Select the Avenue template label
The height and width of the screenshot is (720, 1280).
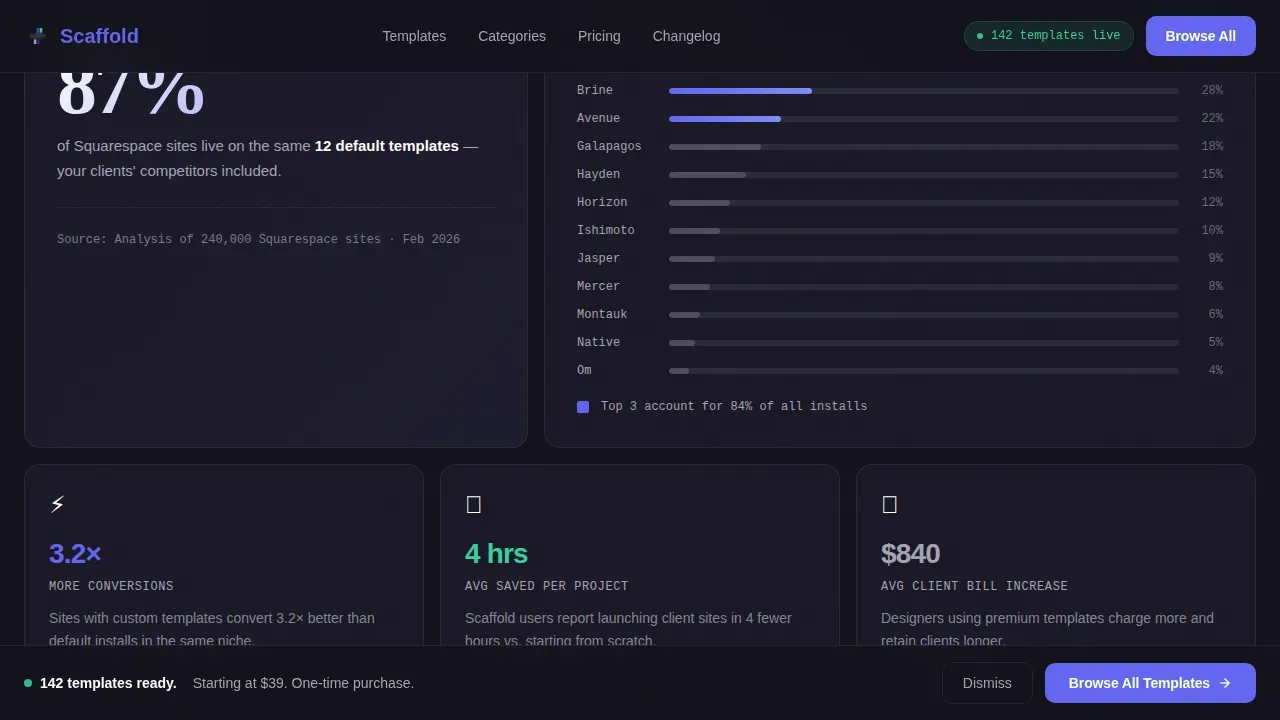598,118
